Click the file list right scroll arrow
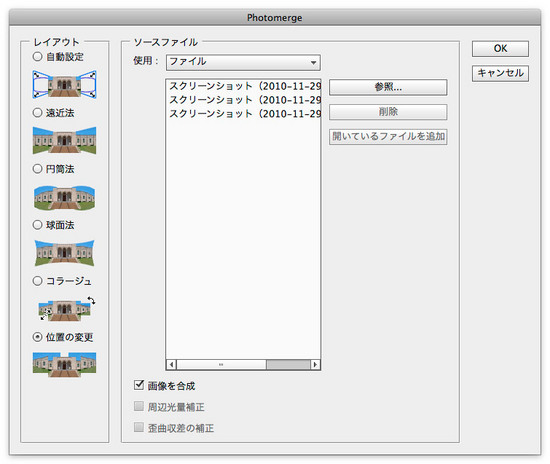This screenshot has width=550, height=464. click(x=315, y=364)
